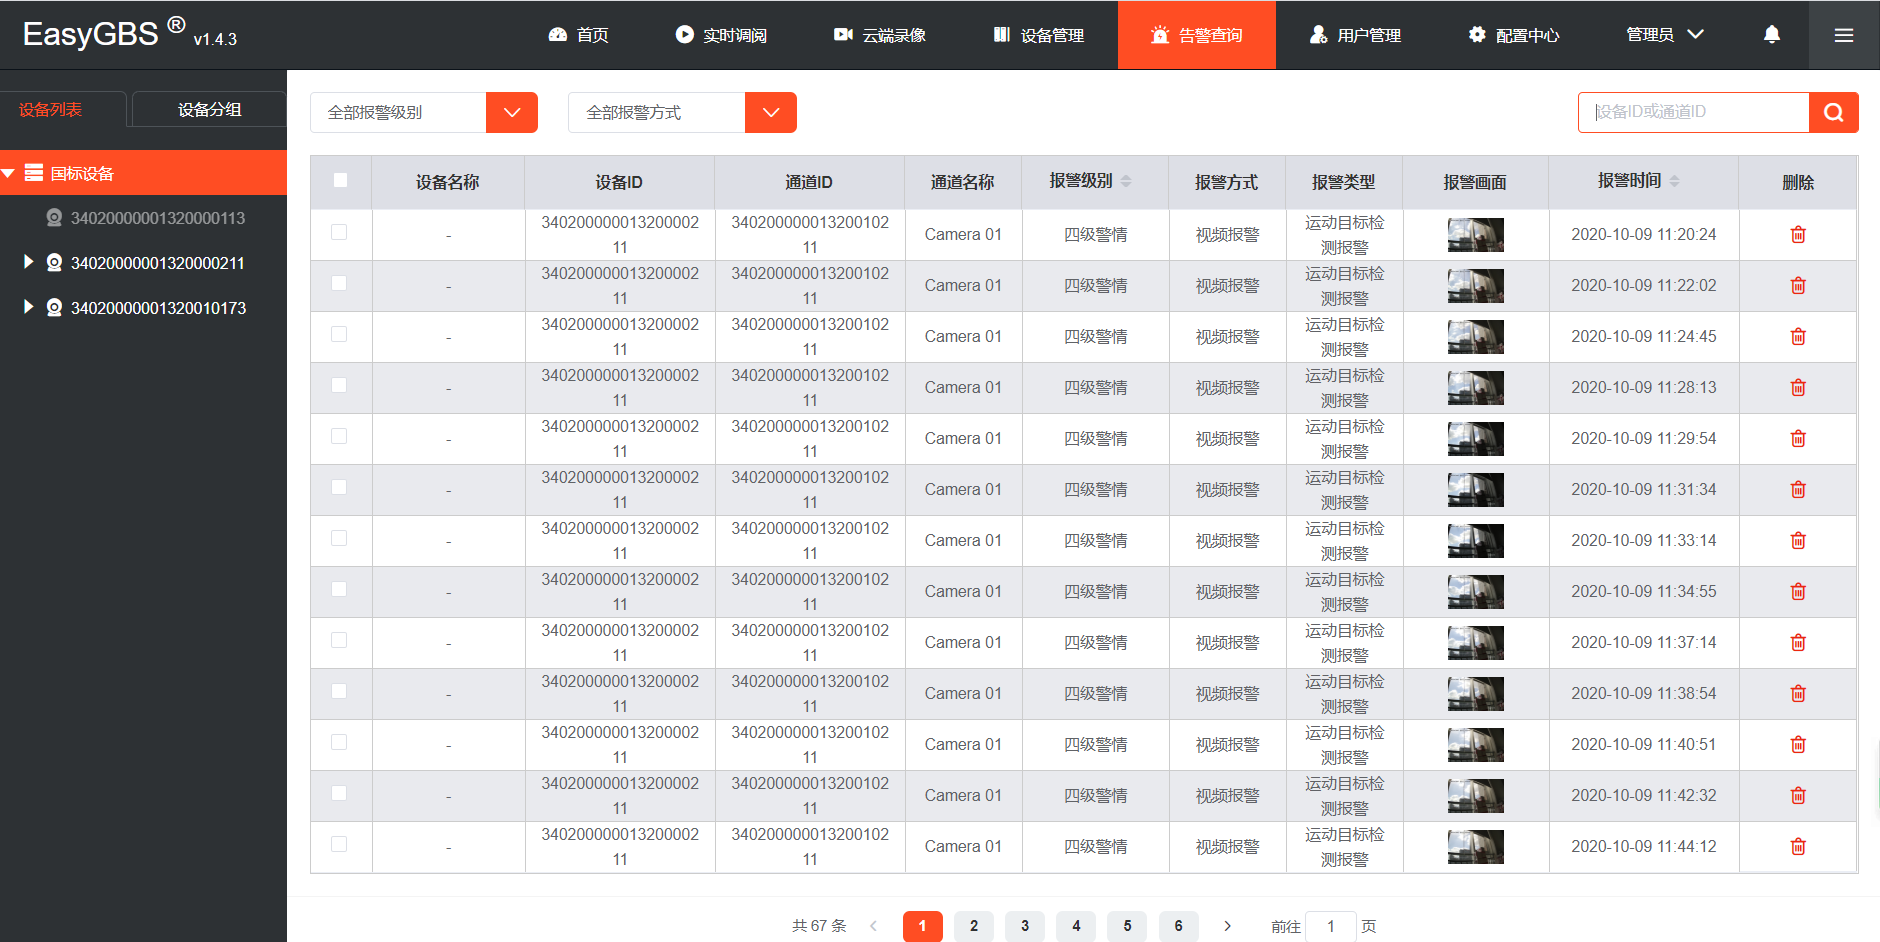
Task: Open alarm snapshot thumbnail for 11:40:51
Action: [x=1476, y=744]
